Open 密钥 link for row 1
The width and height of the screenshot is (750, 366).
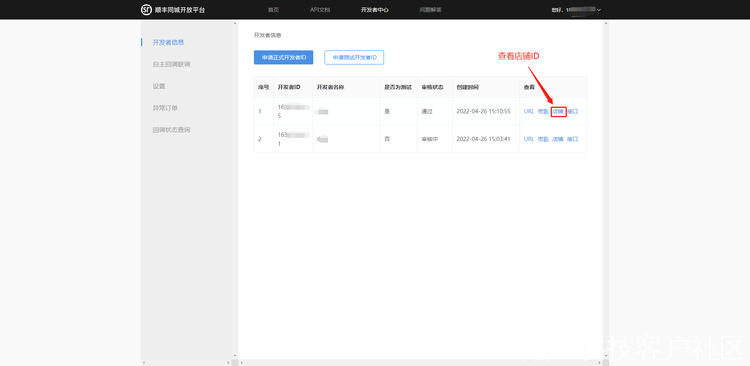point(543,111)
